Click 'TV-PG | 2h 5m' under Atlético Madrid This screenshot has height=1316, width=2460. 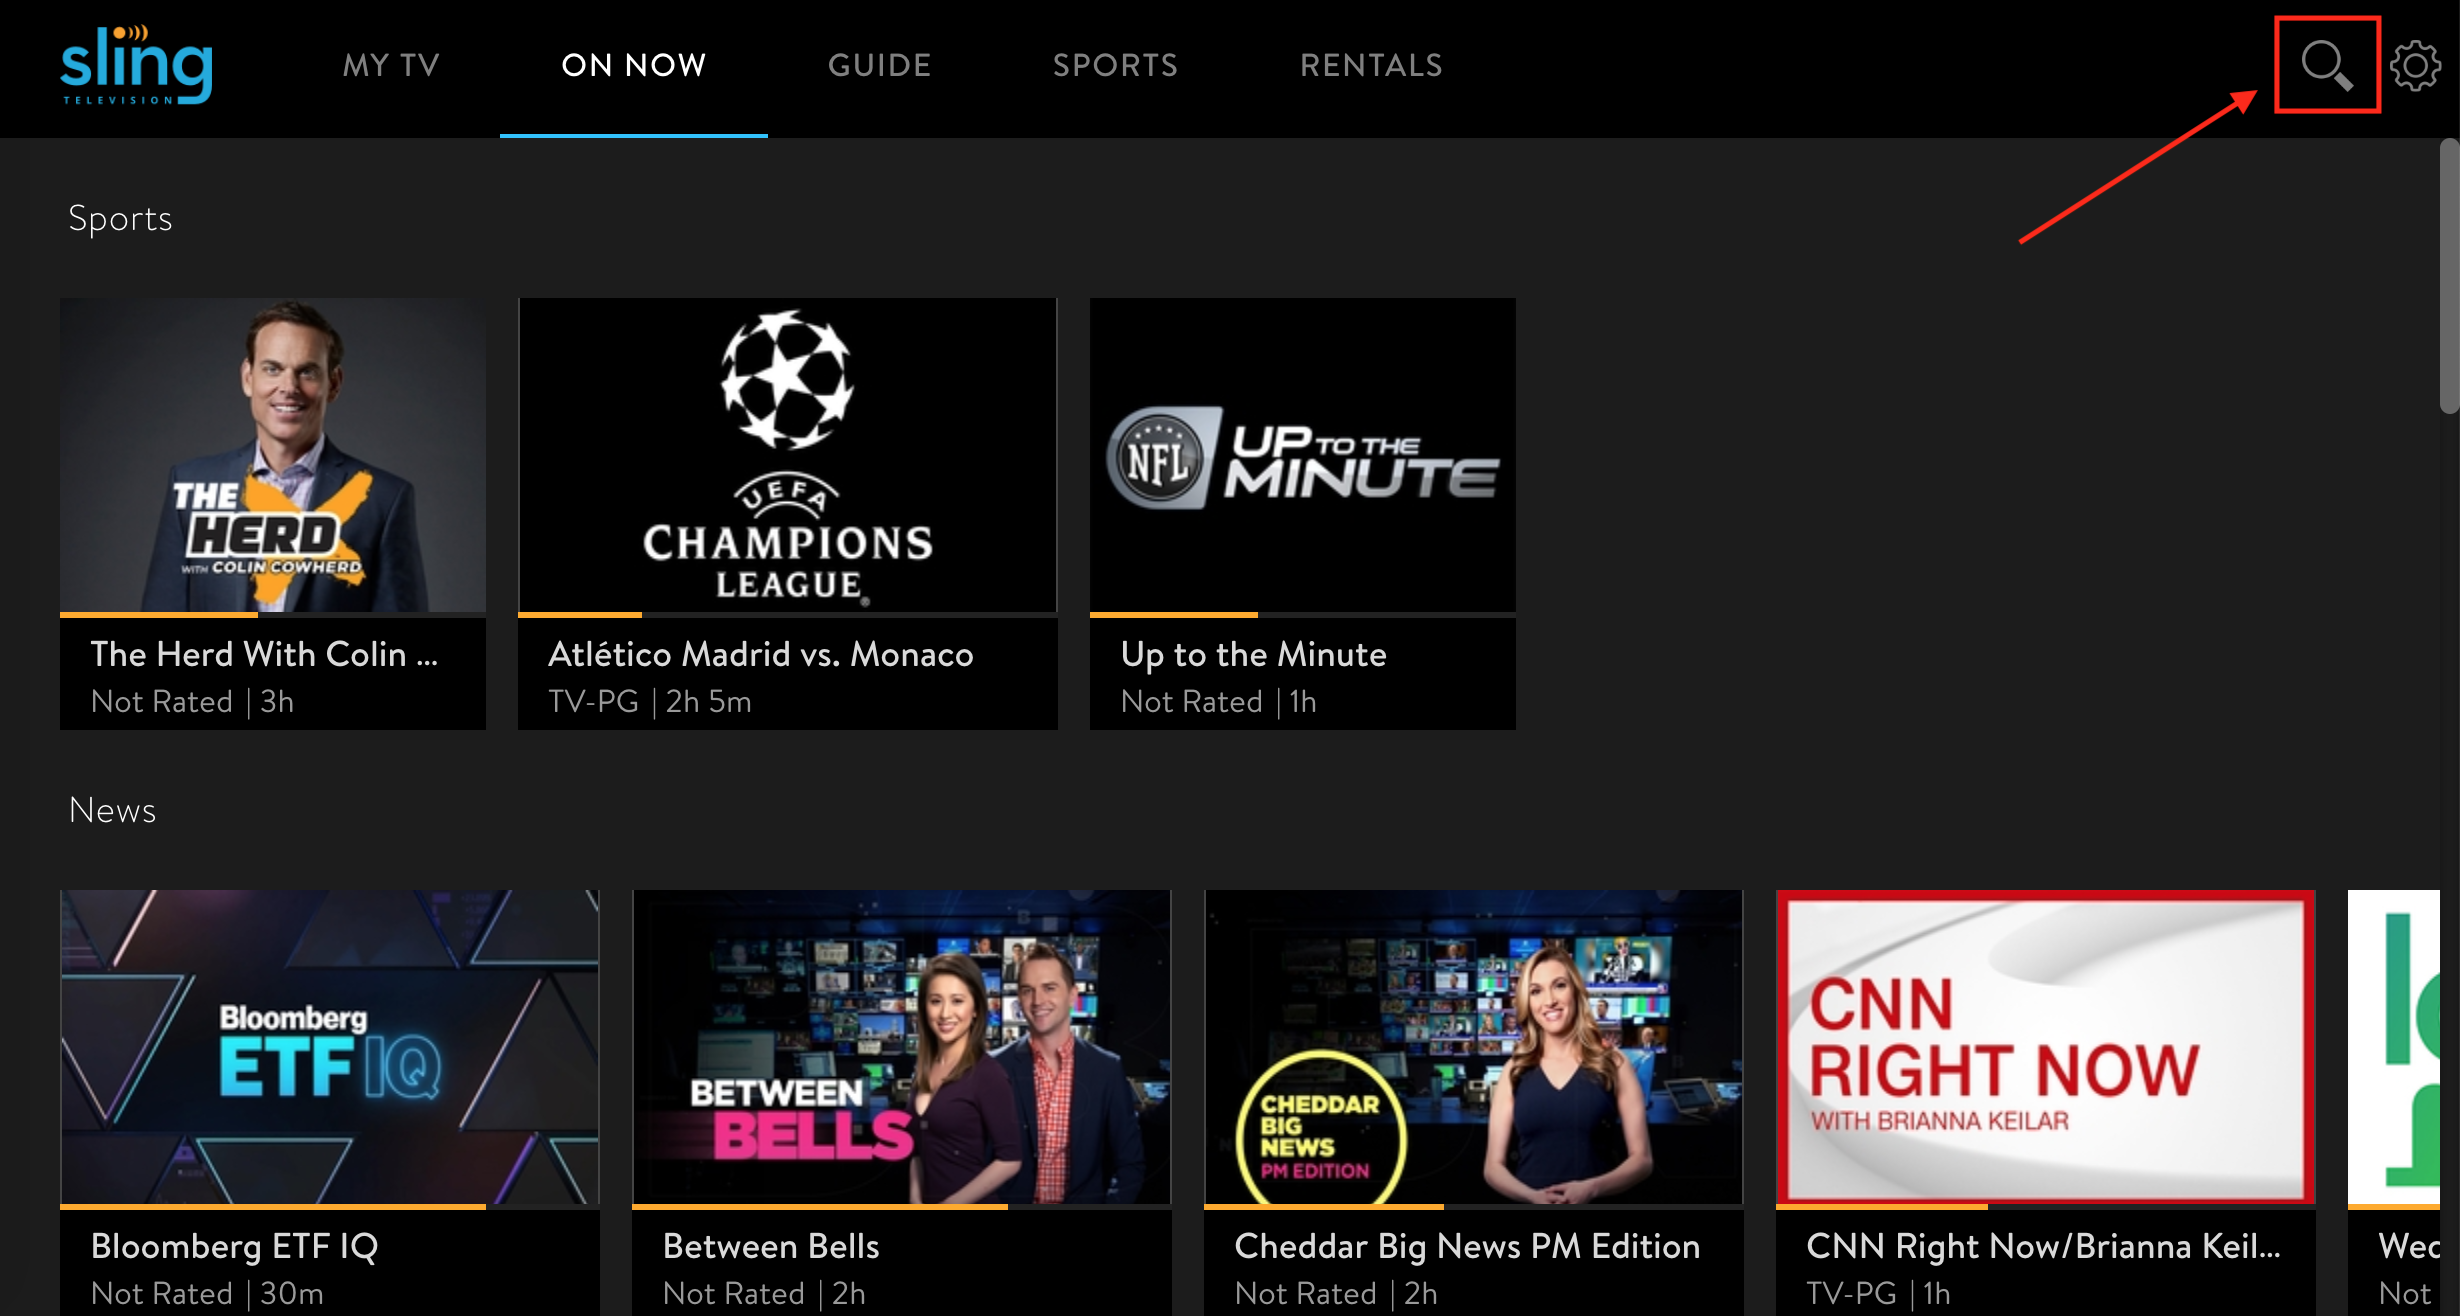(650, 702)
